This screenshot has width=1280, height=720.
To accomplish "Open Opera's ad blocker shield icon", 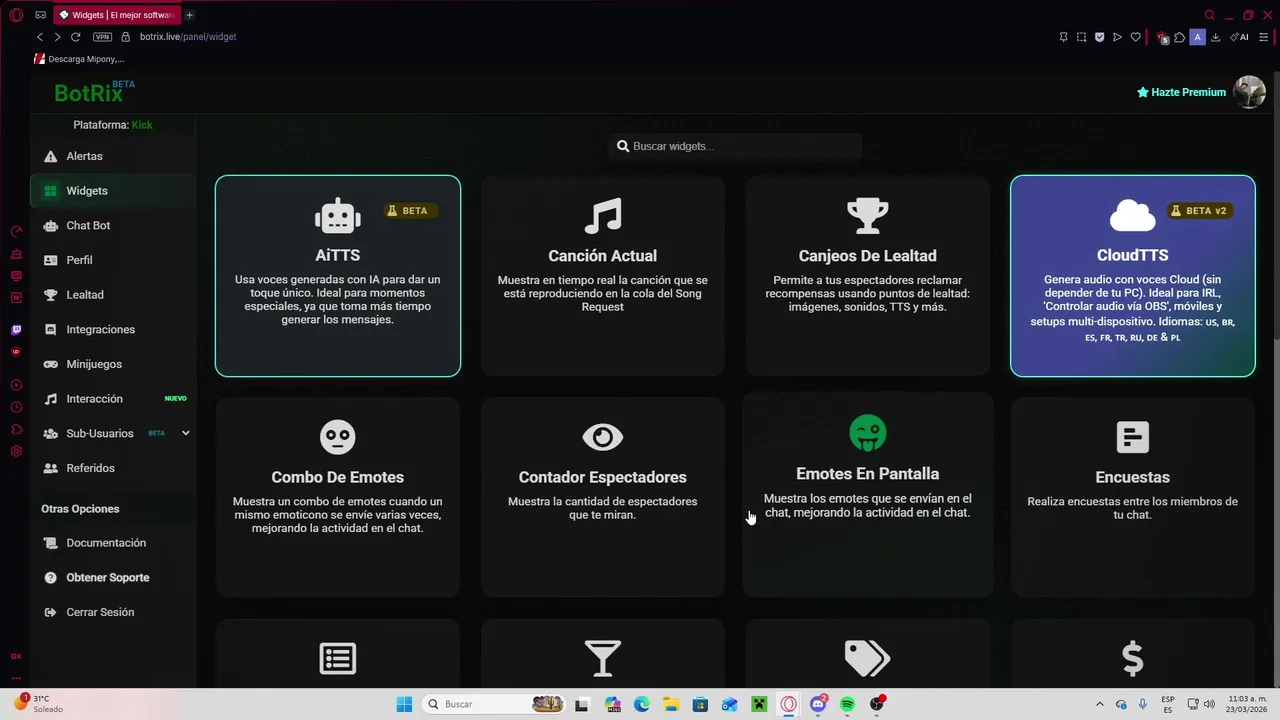I will click(1099, 37).
